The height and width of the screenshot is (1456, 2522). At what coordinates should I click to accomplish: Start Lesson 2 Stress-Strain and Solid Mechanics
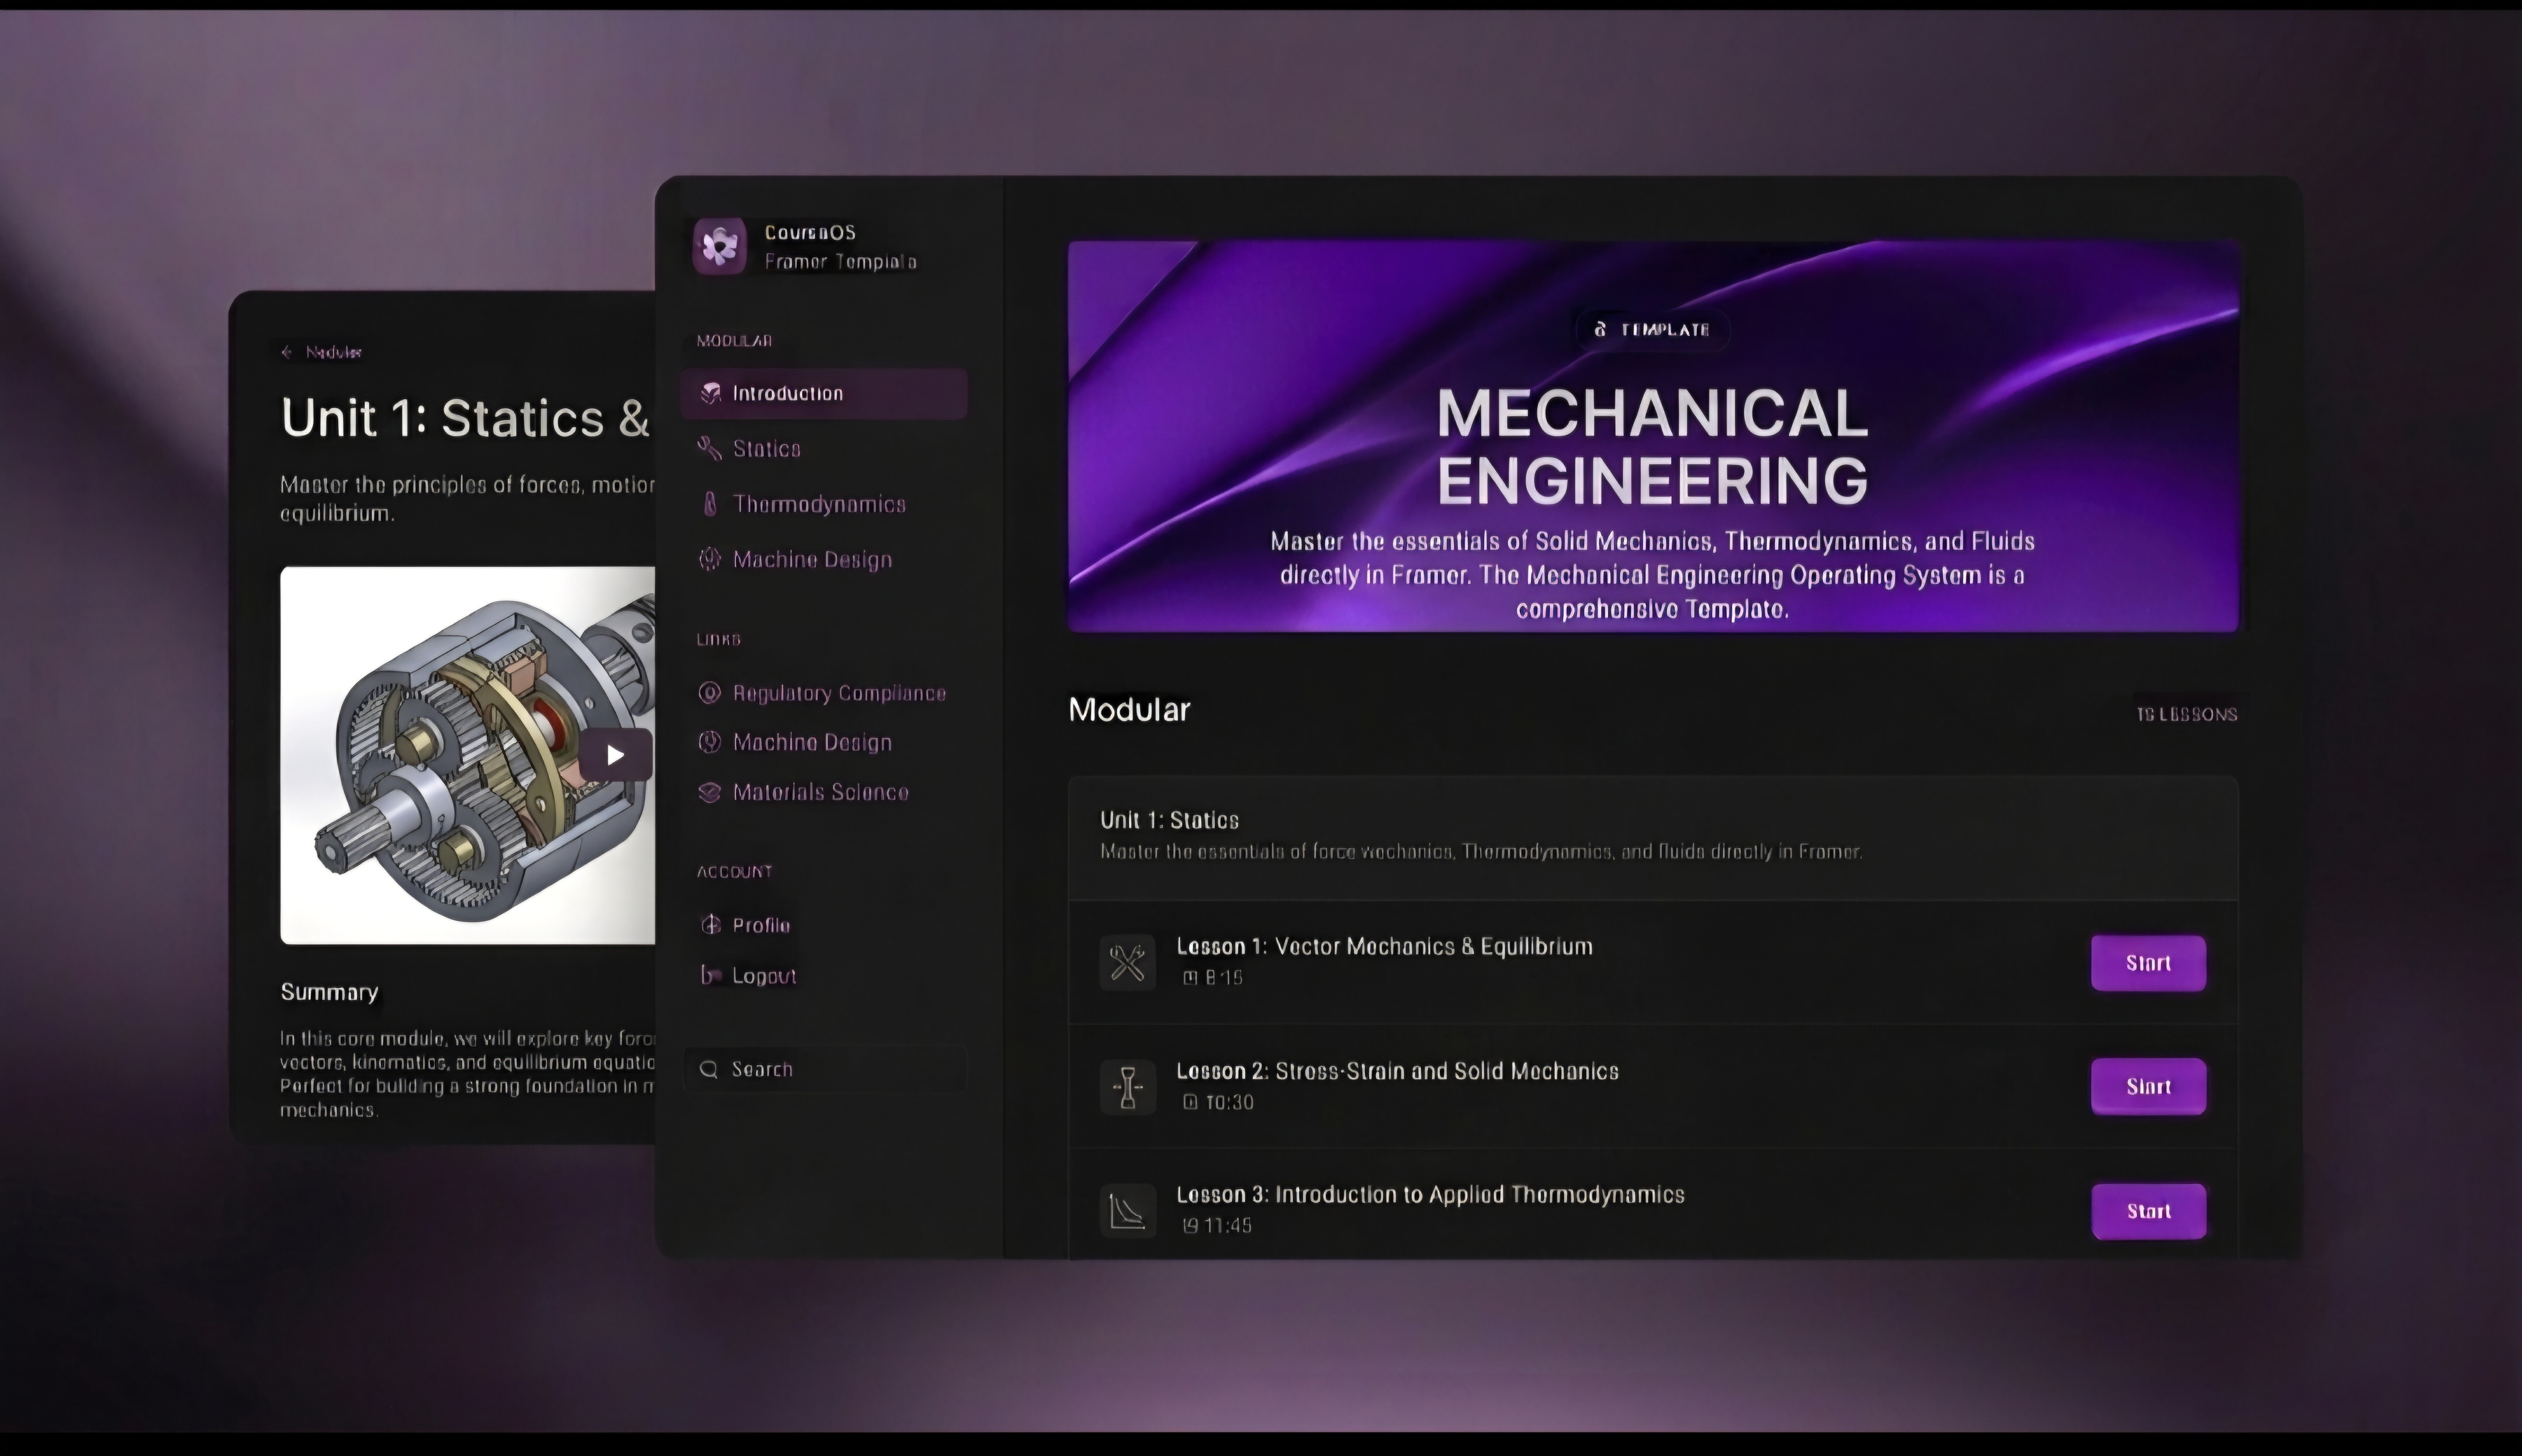coord(2148,1086)
